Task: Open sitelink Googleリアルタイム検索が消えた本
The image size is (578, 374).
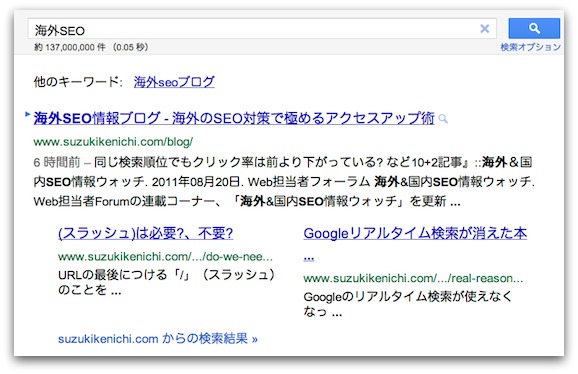Action: [415, 233]
